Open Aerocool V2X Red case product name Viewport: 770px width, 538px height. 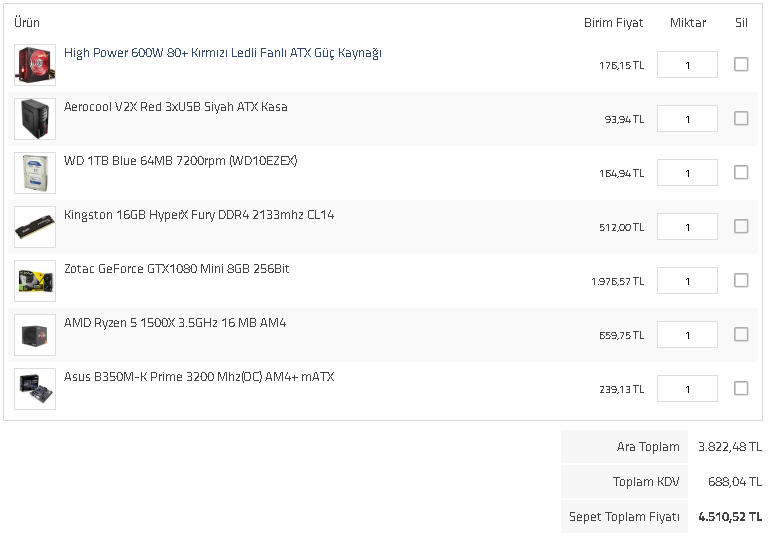175,107
